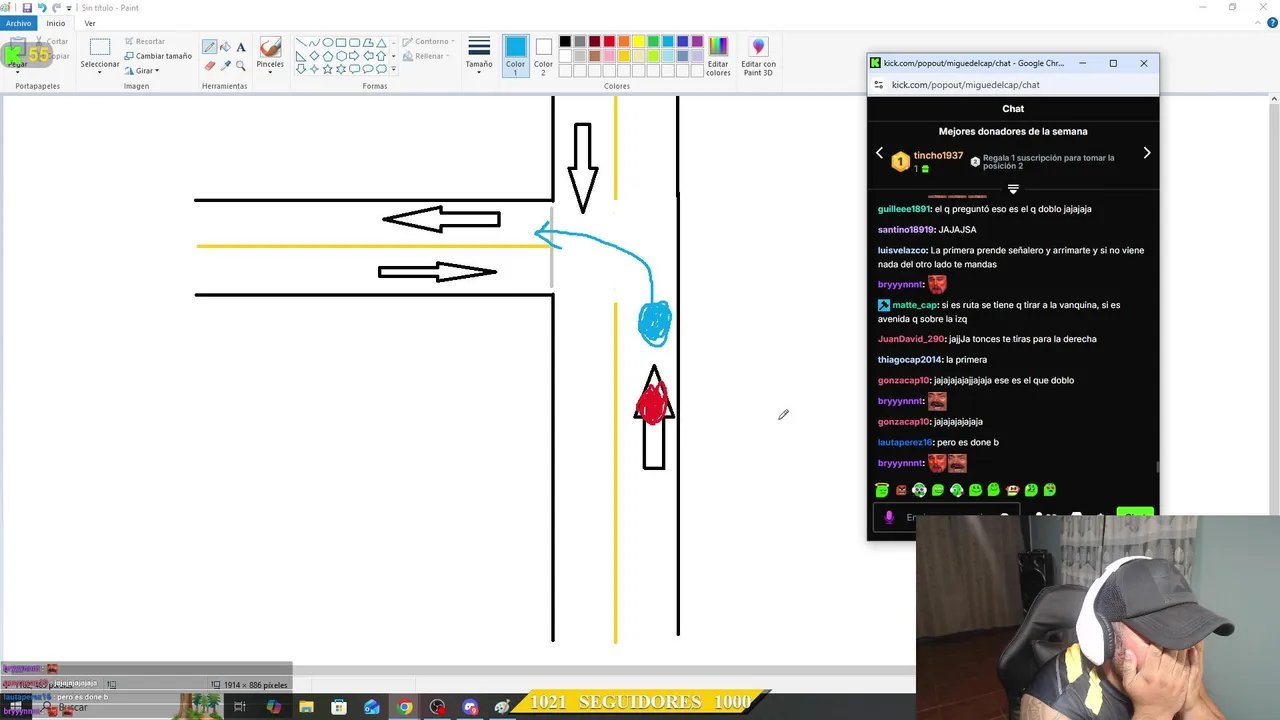
Task: Open the Paint palette icon on the taskbar
Action: coord(503,707)
